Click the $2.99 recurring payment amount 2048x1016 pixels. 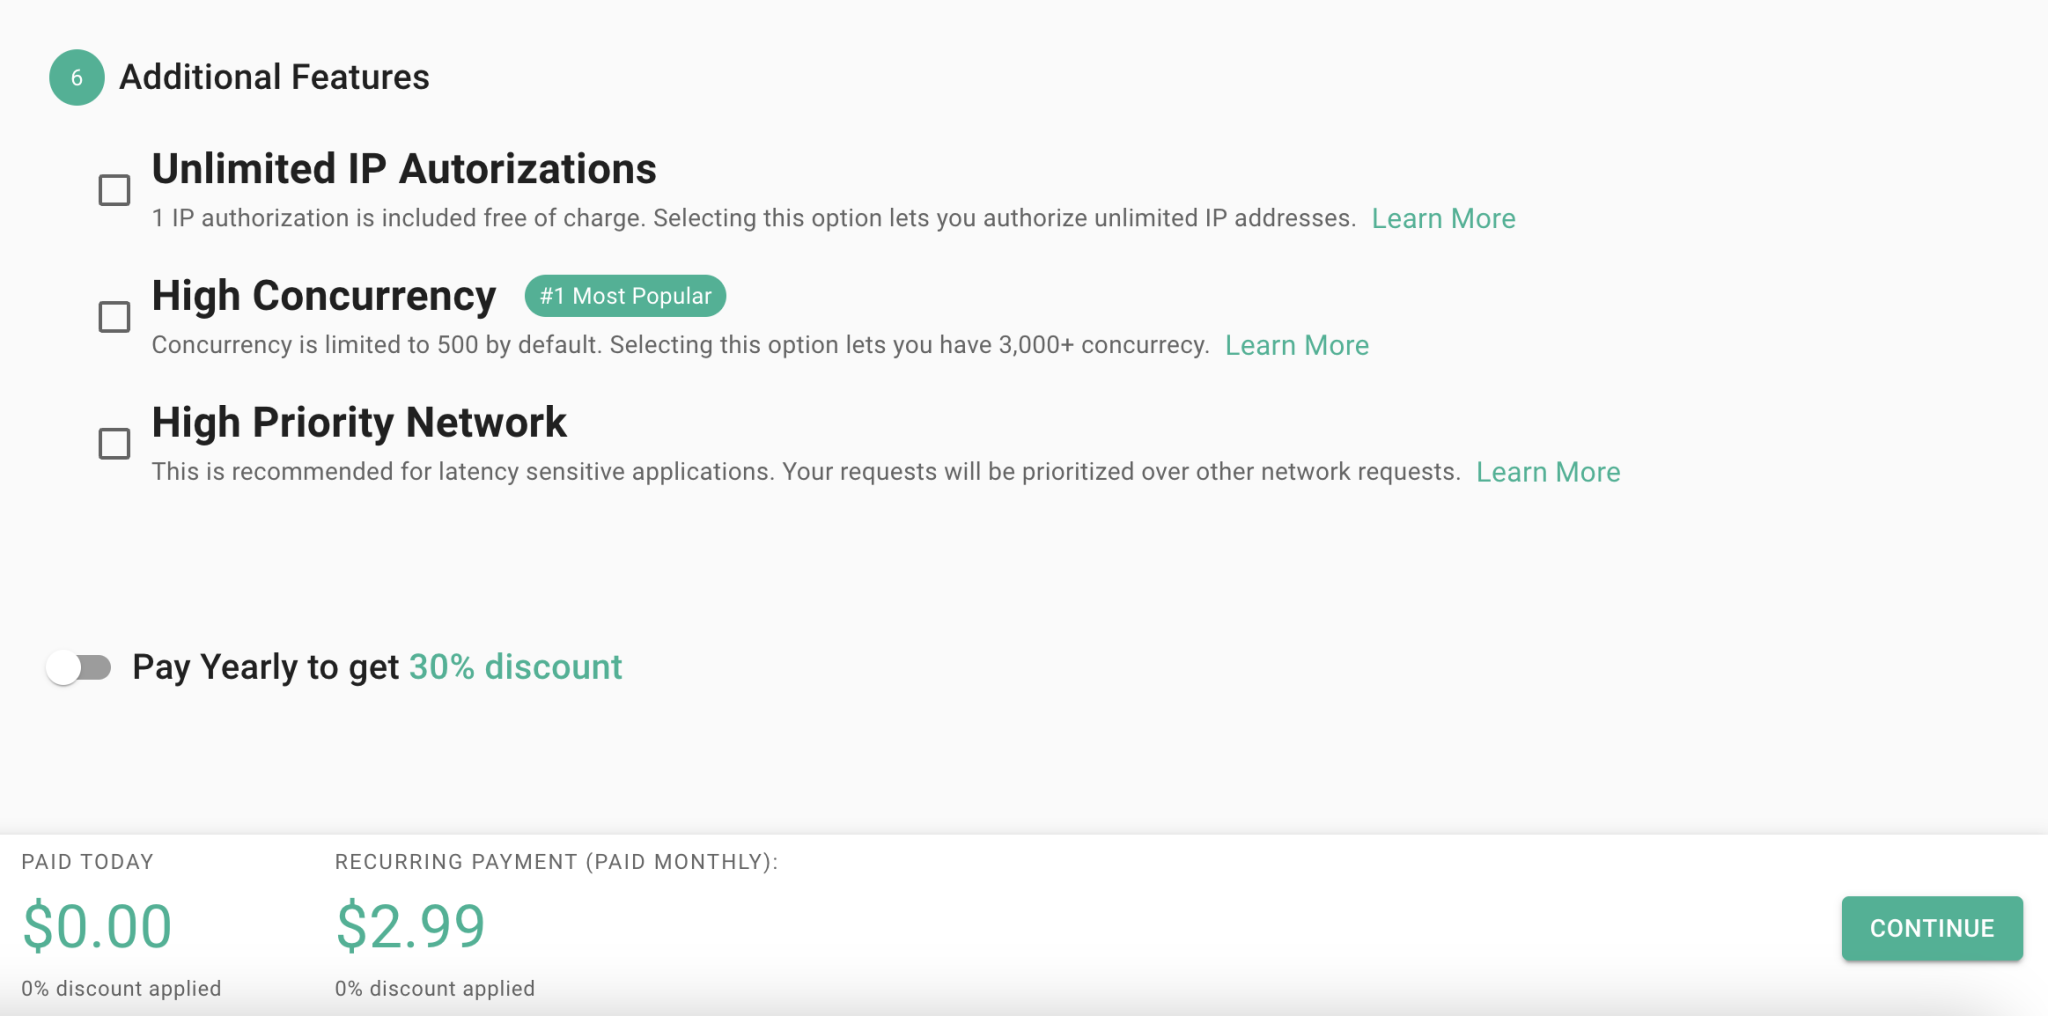(410, 926)
